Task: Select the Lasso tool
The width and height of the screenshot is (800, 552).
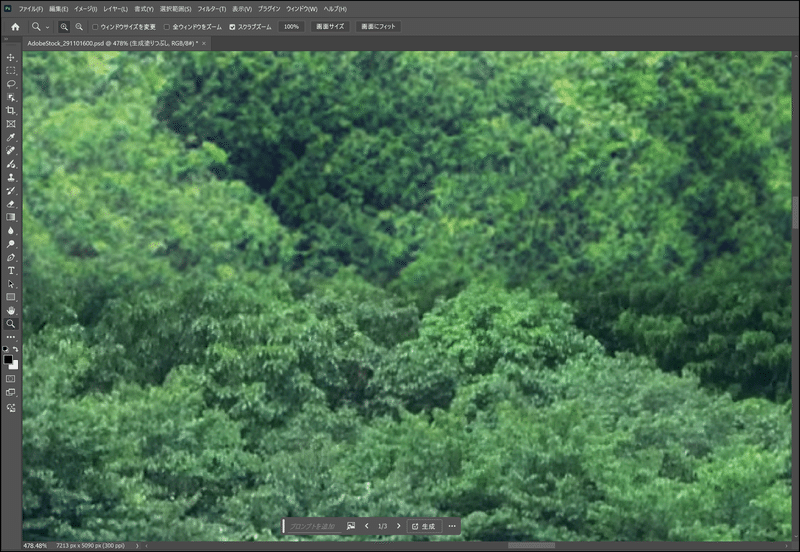Action: 11,84
